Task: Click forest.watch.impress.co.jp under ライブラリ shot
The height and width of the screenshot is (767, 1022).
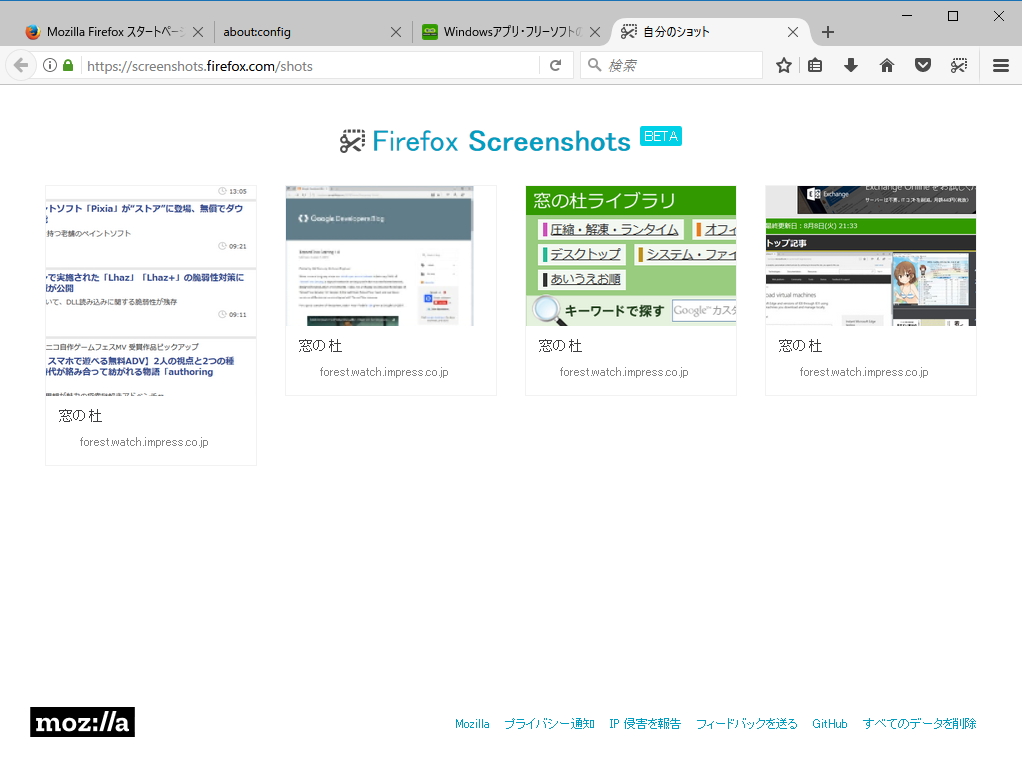Action: (x=624, y=371)
